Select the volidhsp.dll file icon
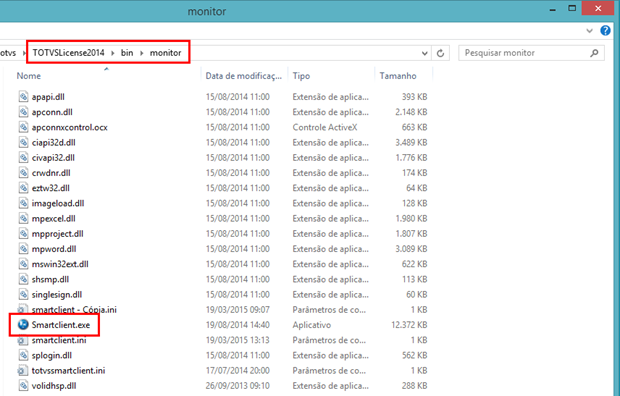Image resolution: width=620 pixels, height=396 pixels. 23,386
